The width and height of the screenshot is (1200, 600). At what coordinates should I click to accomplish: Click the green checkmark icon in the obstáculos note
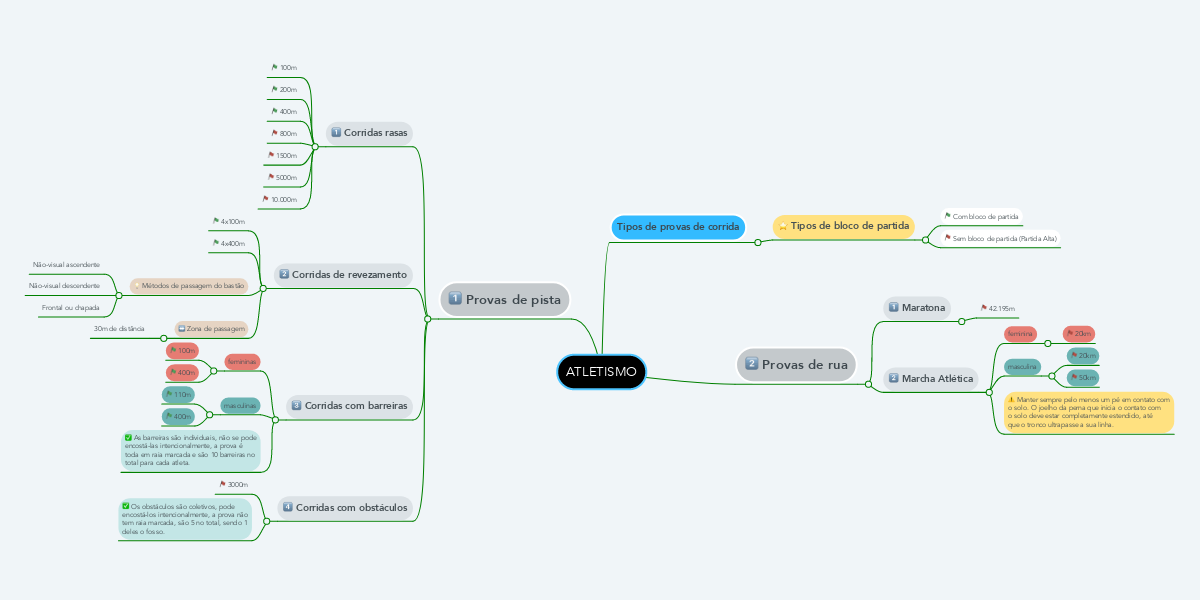pos(124,506)
